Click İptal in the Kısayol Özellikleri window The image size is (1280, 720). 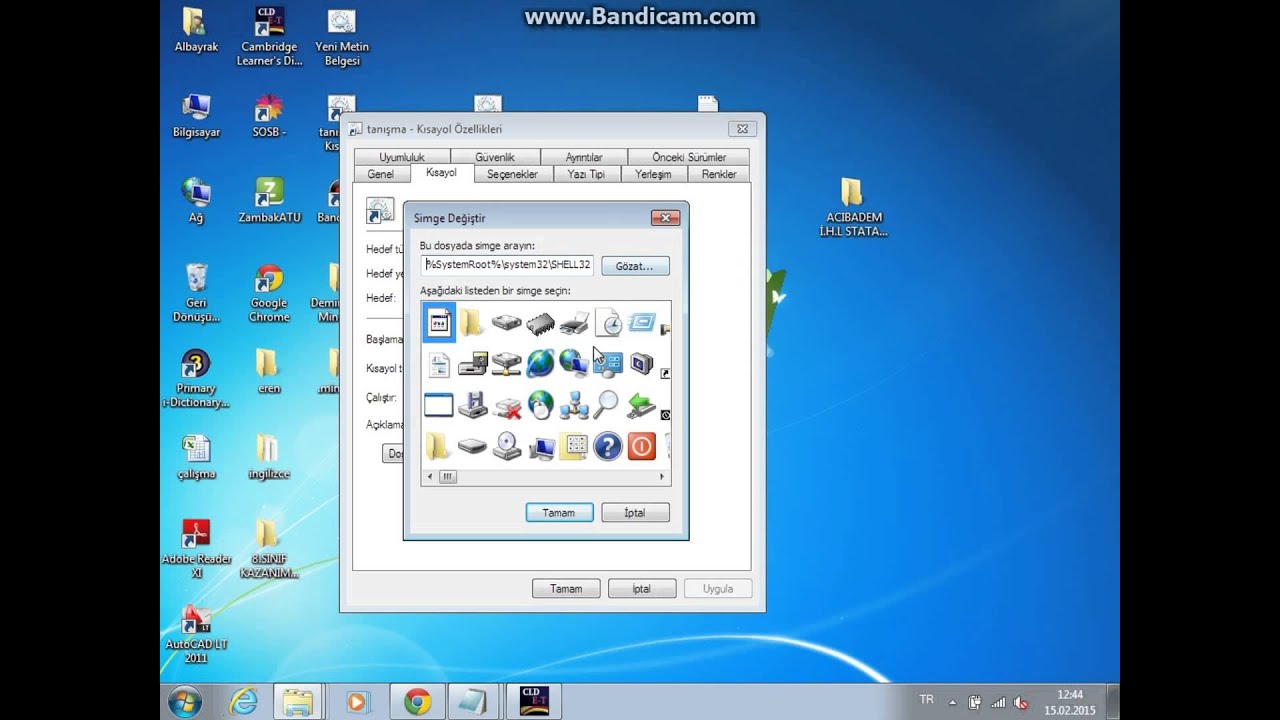pyautogui.click(x=642, y=589)
